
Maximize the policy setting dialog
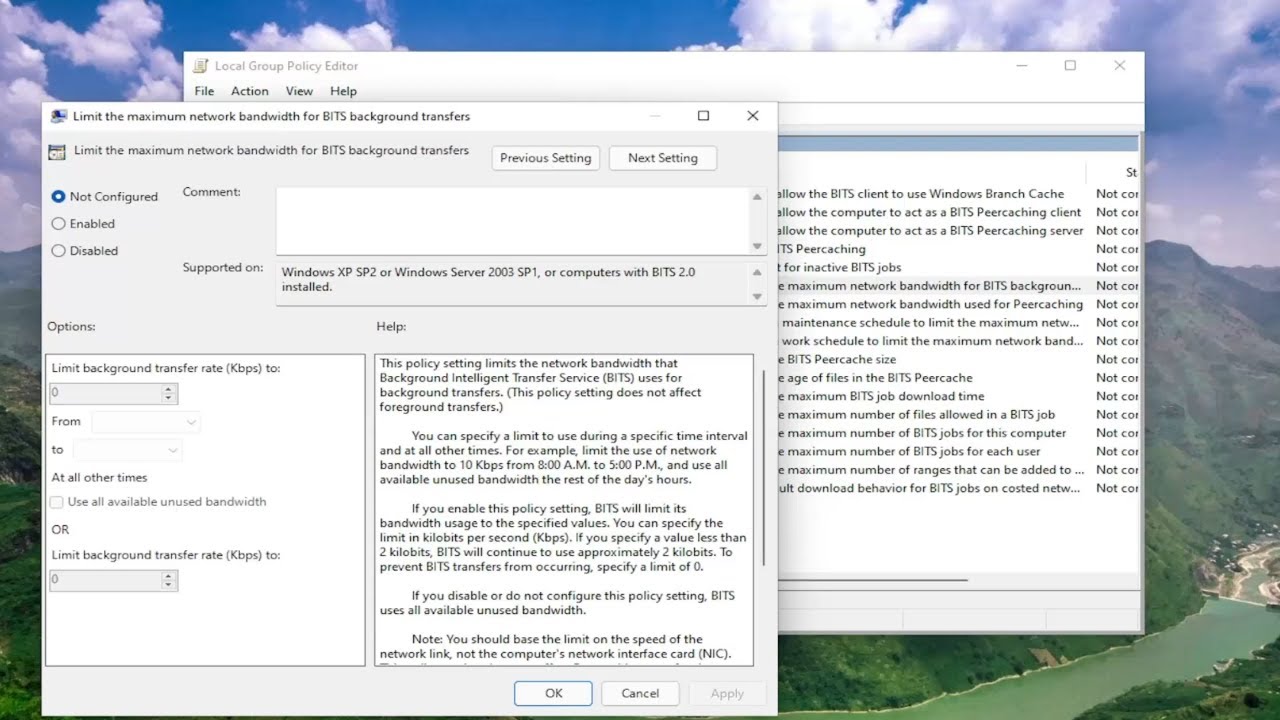703,116
